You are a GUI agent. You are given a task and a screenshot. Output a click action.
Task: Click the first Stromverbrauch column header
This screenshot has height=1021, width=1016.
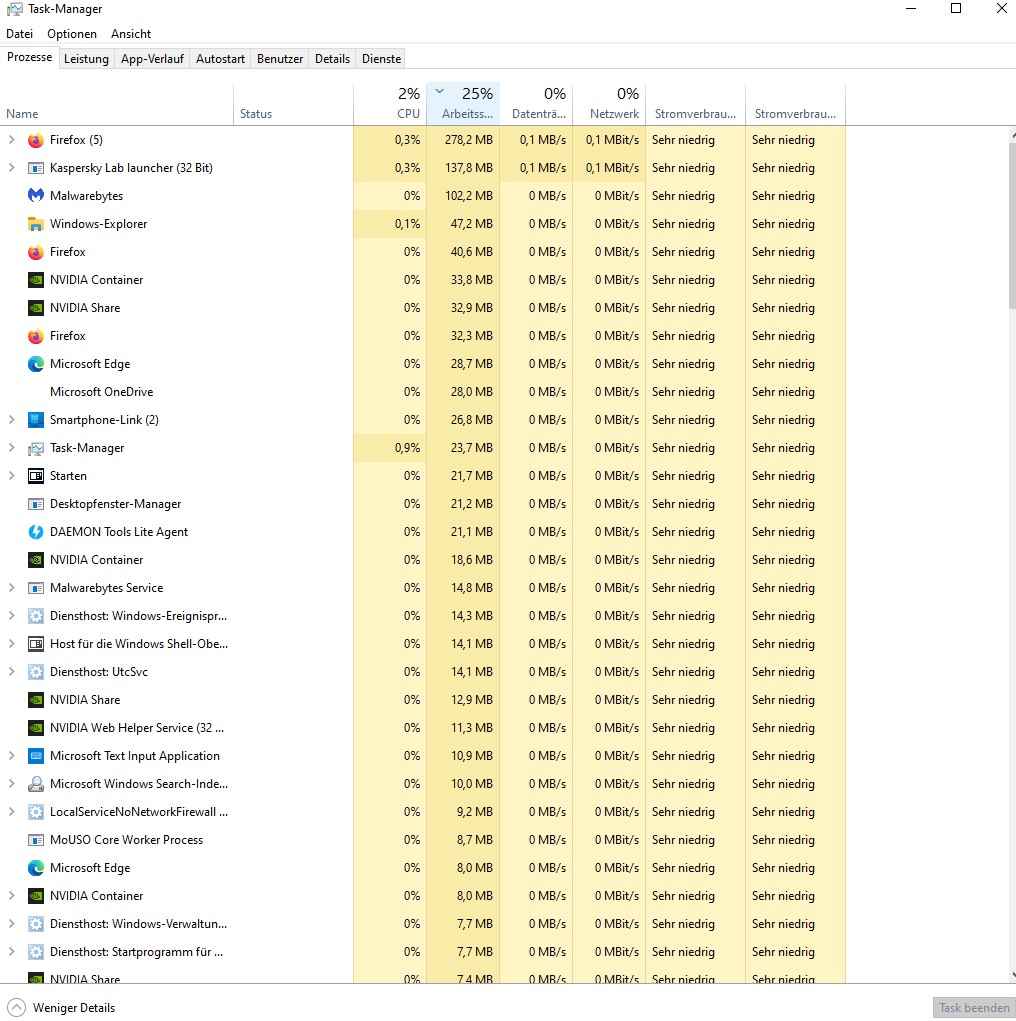click(695, 104)
